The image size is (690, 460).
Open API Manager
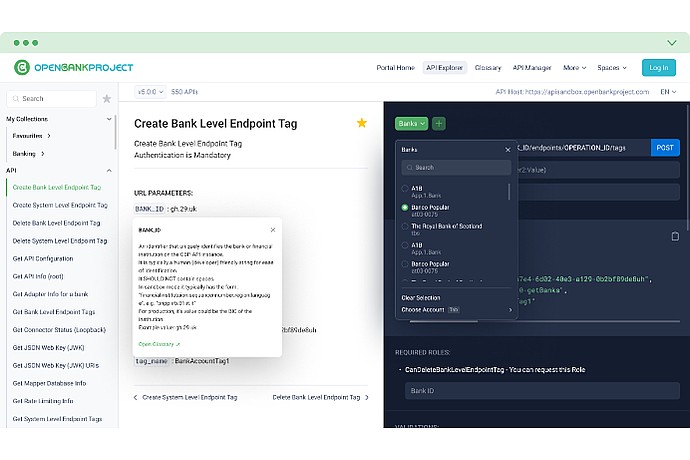pos(532,68)
